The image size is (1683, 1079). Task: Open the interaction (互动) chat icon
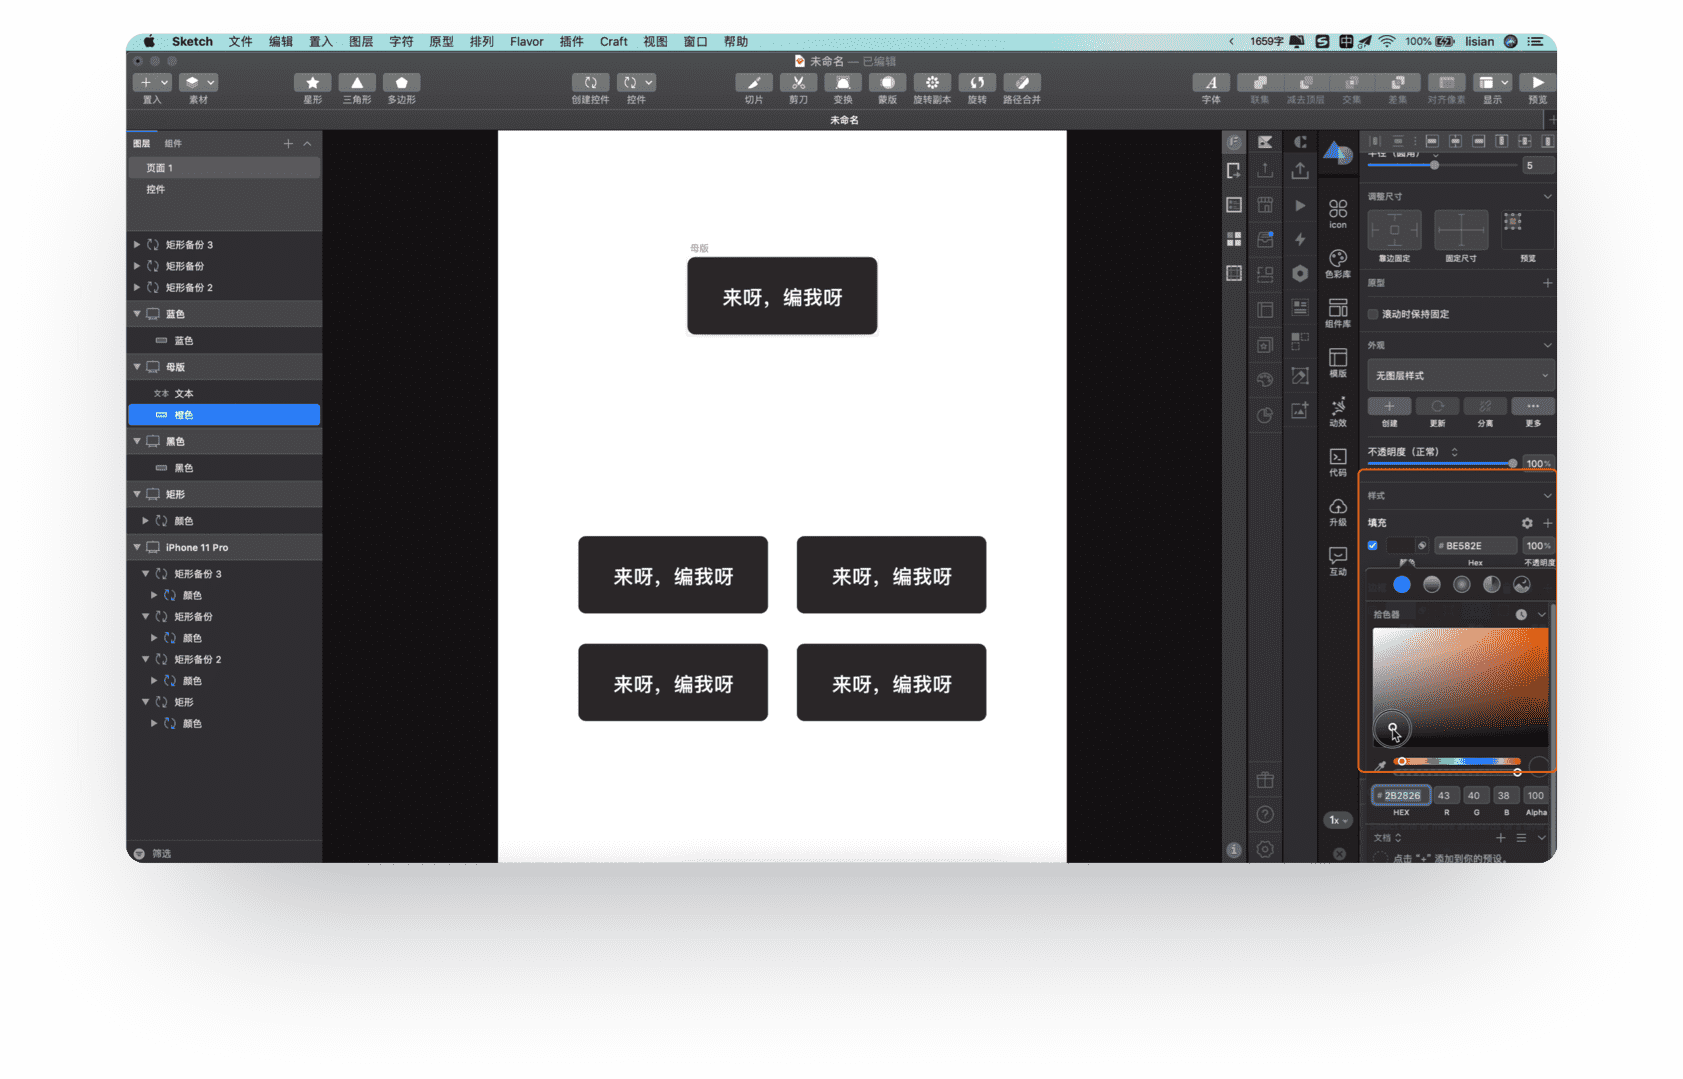[x=1338, y=560]
